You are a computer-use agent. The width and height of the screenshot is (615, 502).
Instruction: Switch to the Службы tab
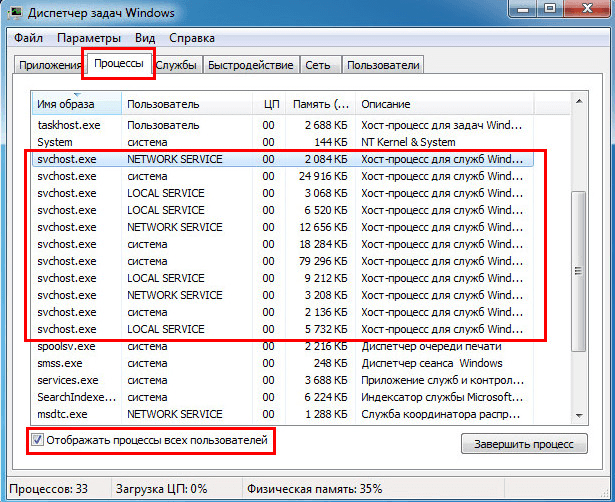(x=176, y=65)
